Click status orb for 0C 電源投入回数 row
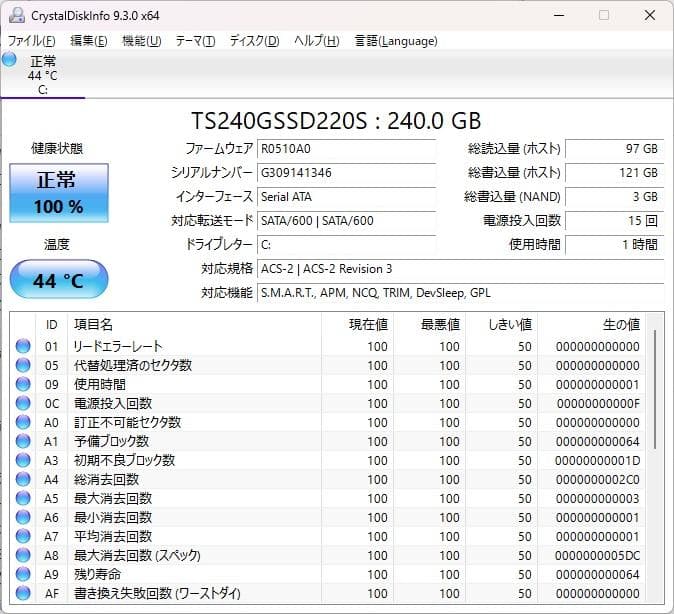Screen dimensions: 674x614 pos(23,403)
